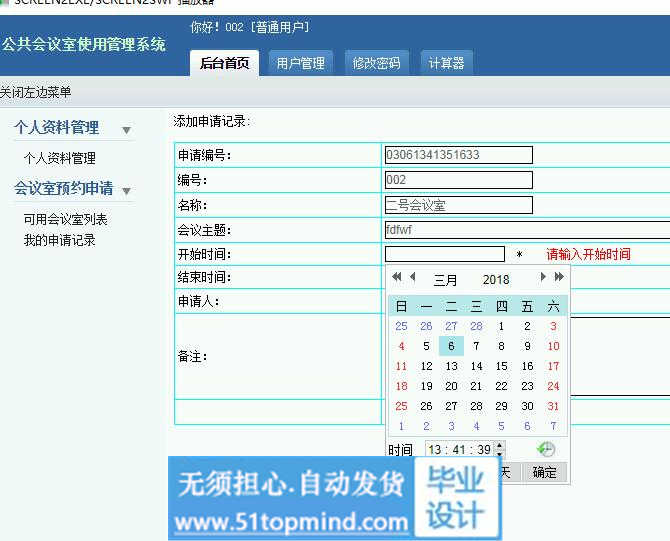The height and width of the screenshot is (541, 670).
Task: Open the 修改密码 tab
Action: [x=376, y=63]
